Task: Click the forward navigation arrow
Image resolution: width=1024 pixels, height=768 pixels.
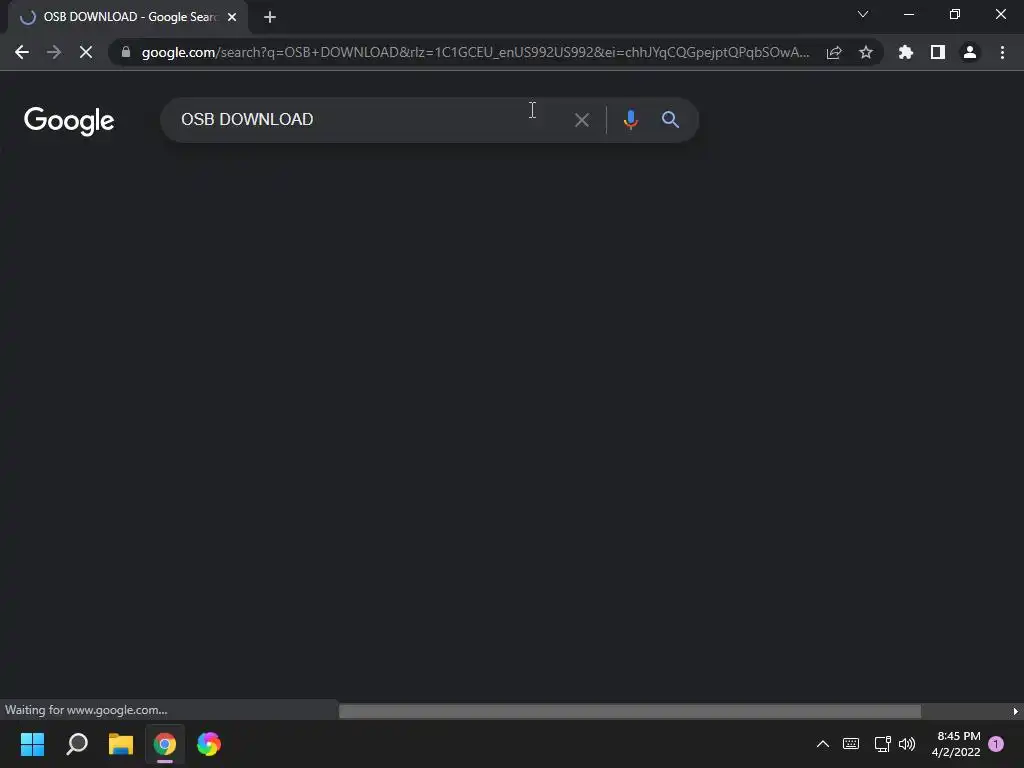Action: click(54, 52)
